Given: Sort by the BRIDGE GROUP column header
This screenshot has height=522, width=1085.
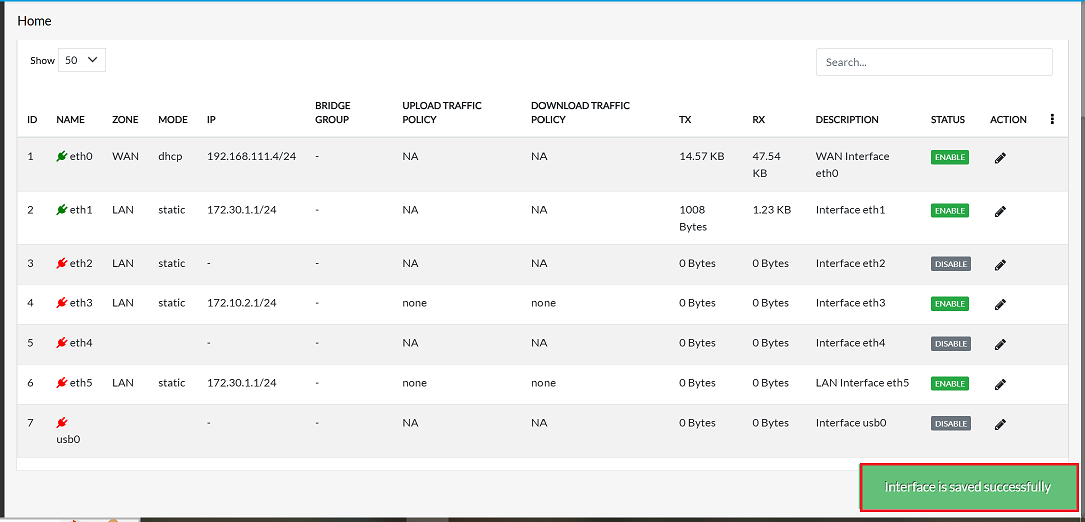Looking at the screenshot, I should 333,113.
